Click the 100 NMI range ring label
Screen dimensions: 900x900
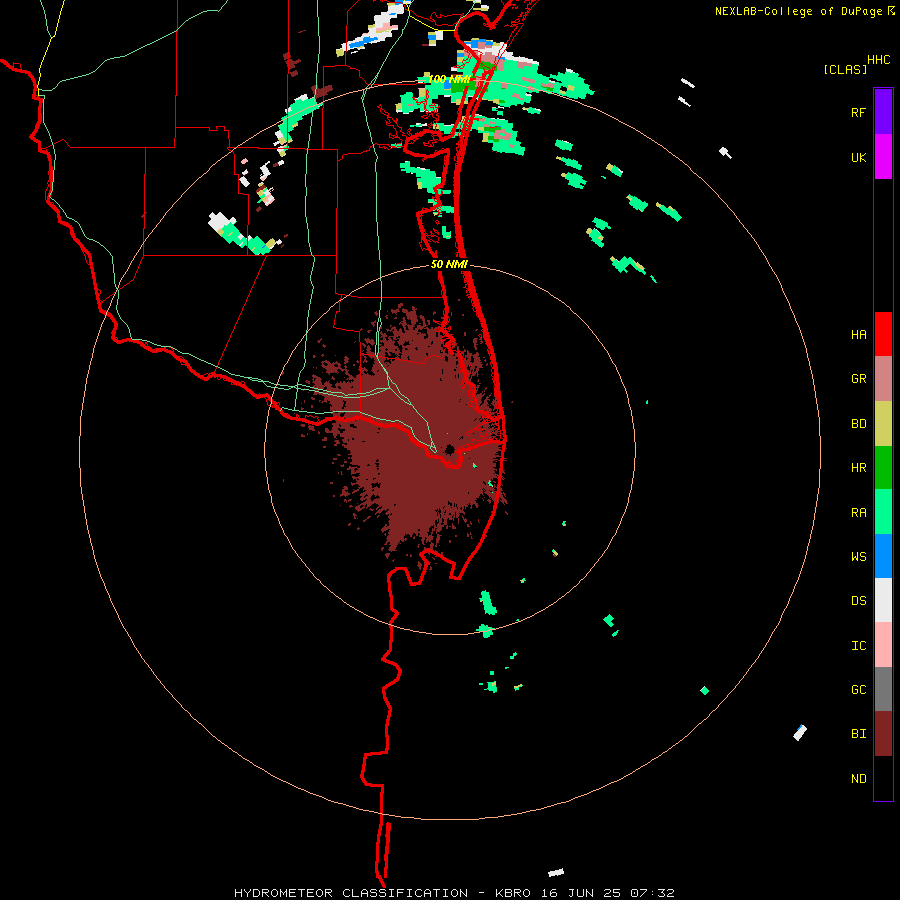point(449,79)
